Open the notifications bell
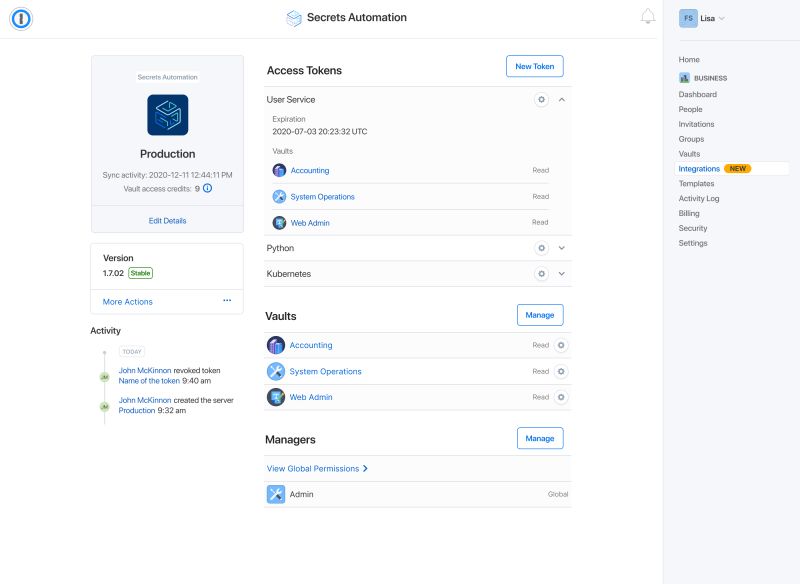The height and width of the screenshot is (584, 800). tap(648, 16)
